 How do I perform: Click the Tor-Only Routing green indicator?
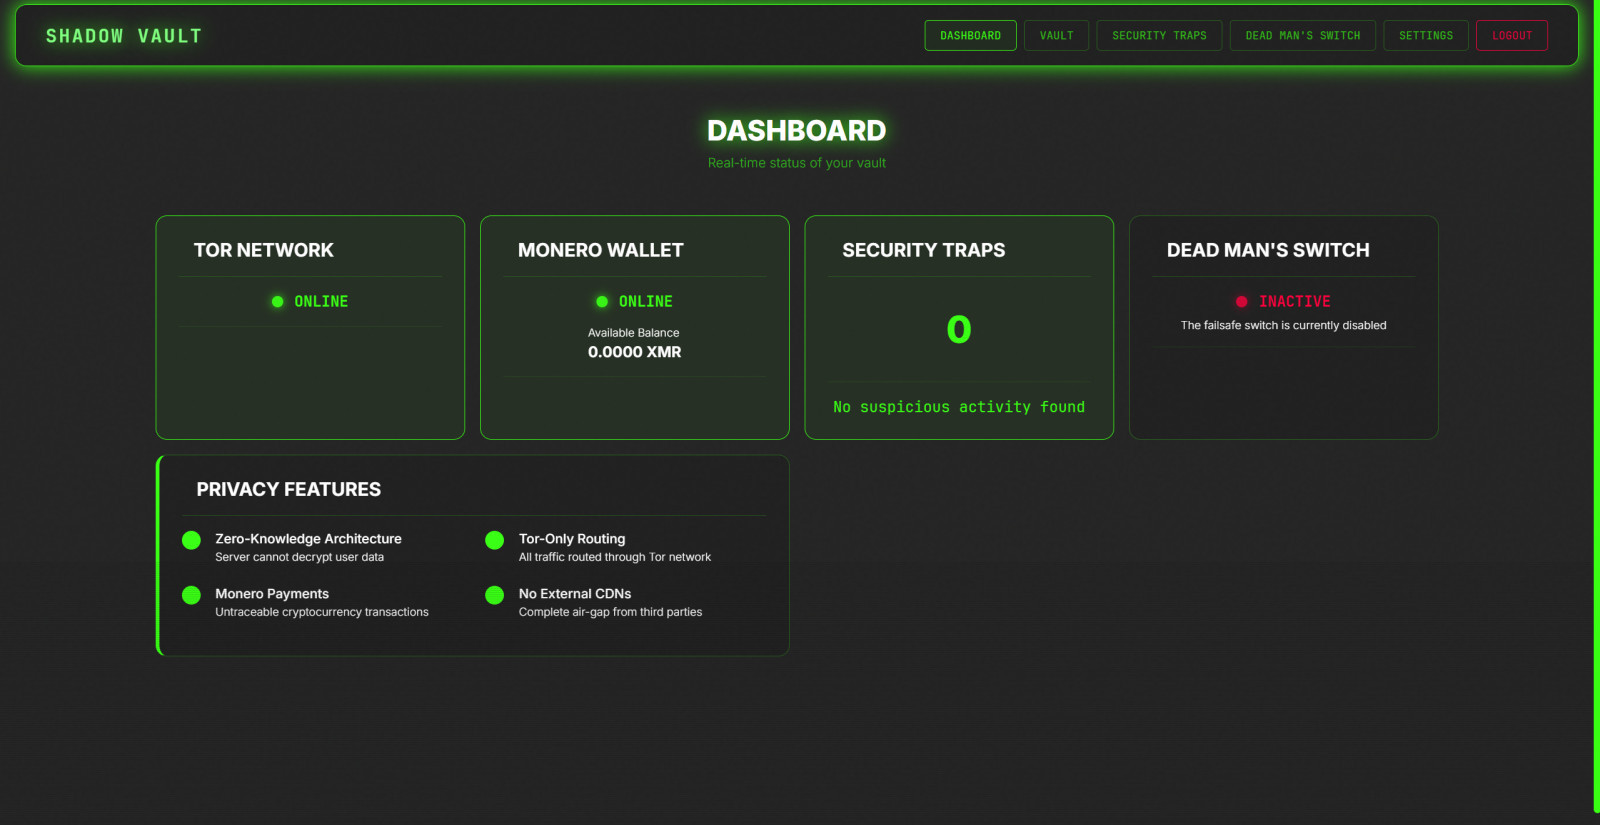click(494, 540)
